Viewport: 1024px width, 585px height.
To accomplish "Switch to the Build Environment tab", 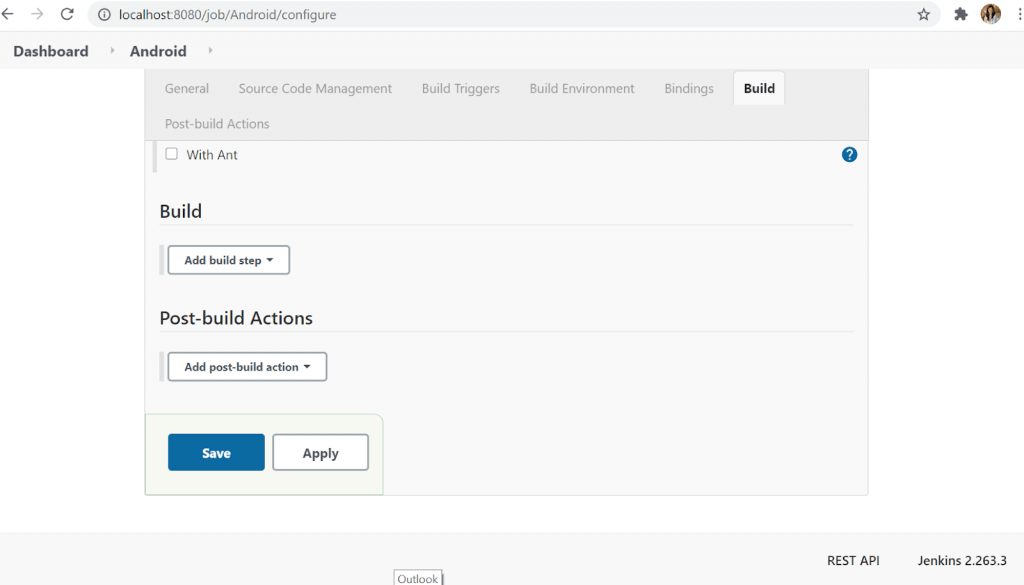I will pos(582,88).
